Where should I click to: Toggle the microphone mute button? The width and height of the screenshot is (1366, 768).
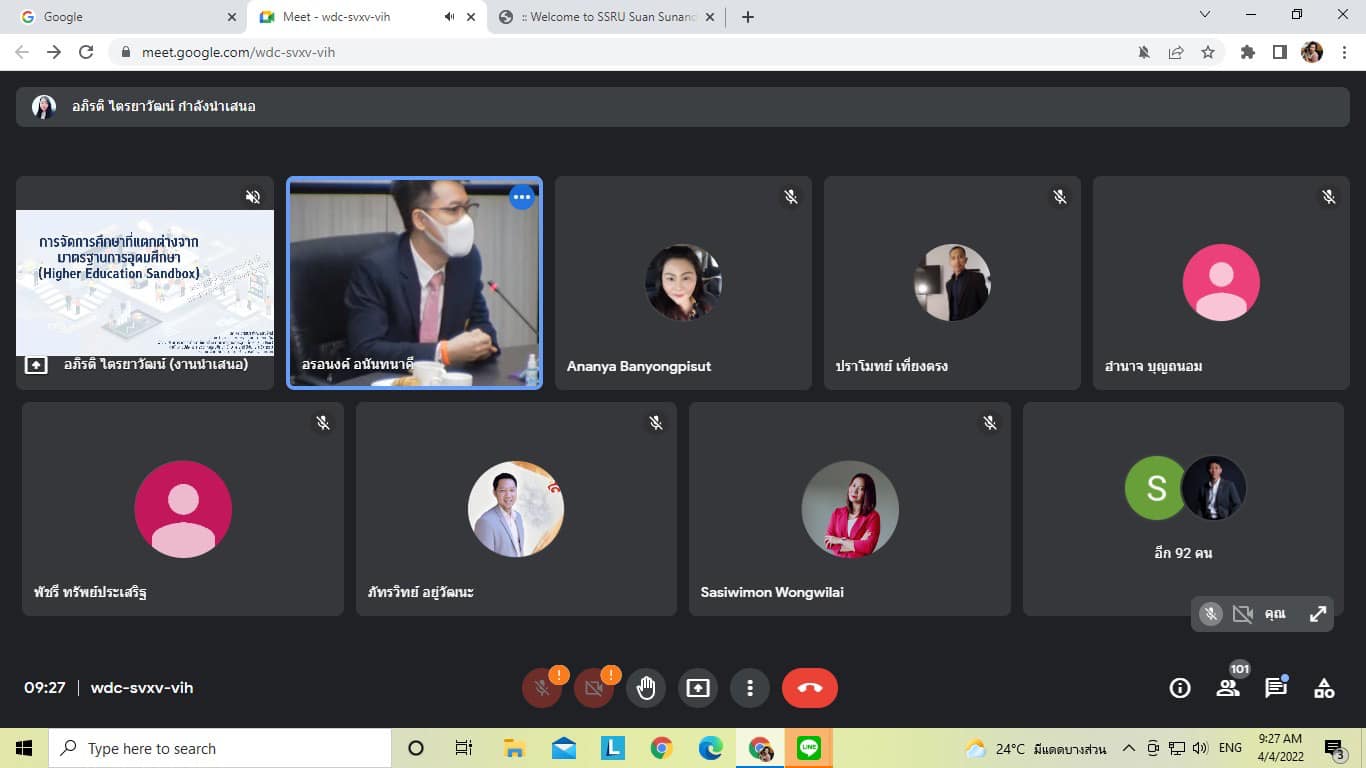point(542,688)
